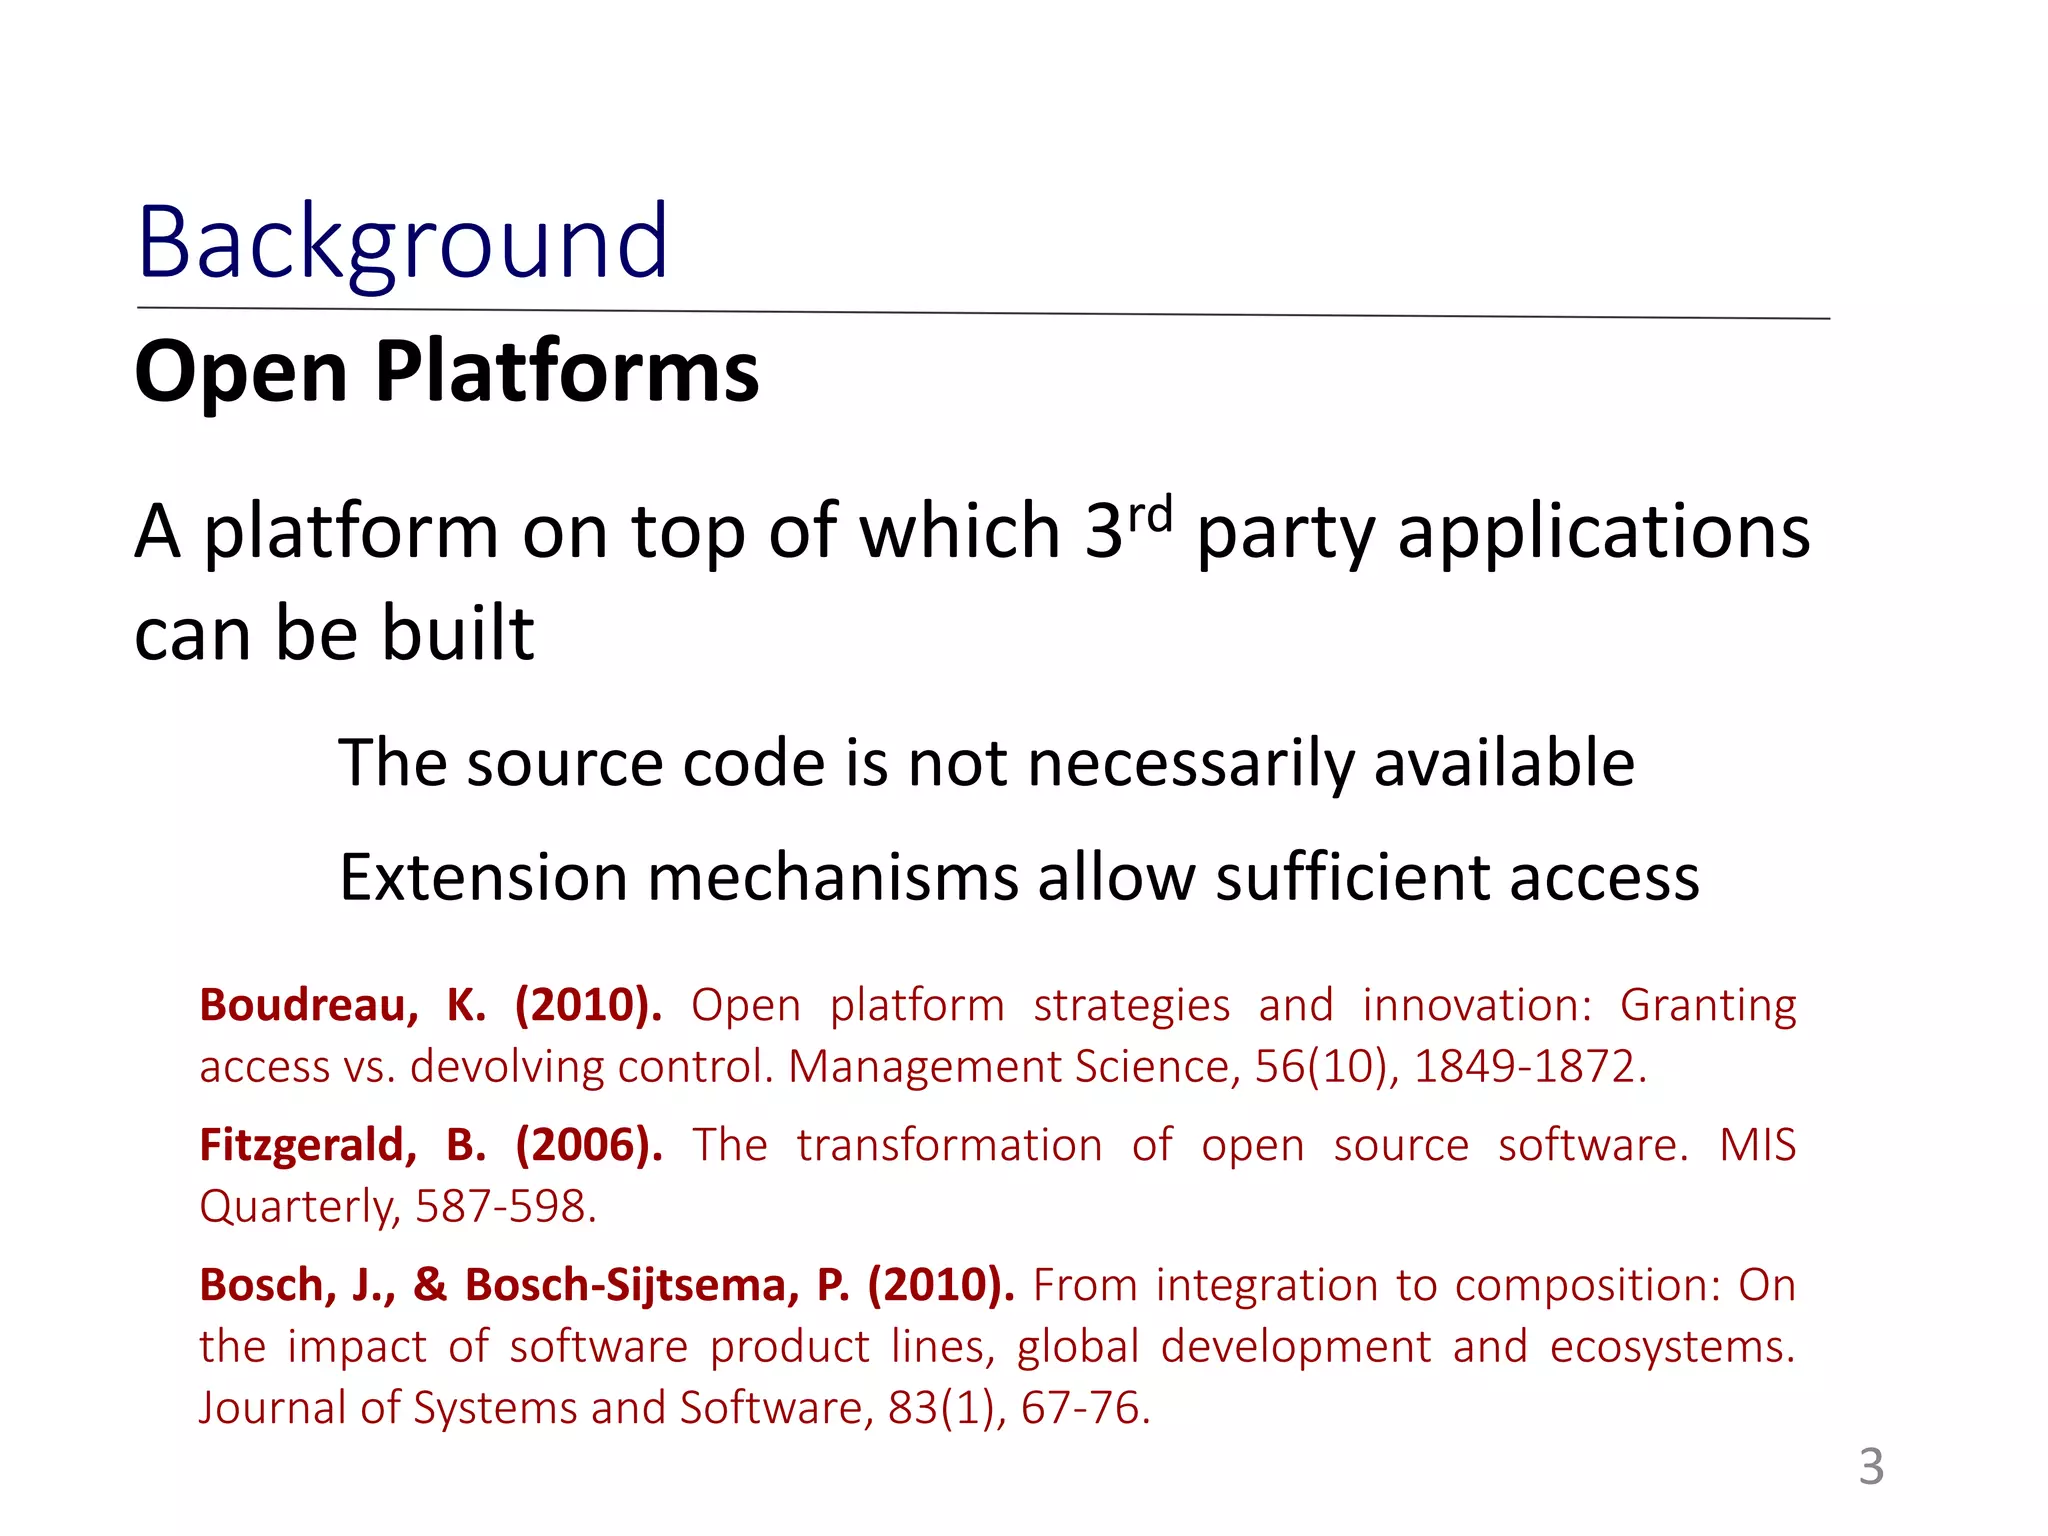
Task: Click the text 'can be built'
Action: (x=334, y=633)
